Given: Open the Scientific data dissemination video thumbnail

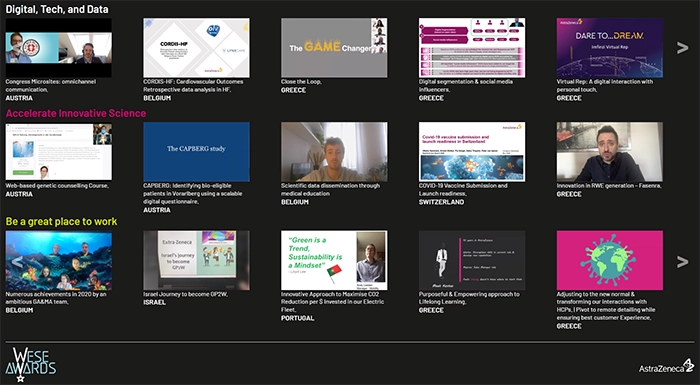Looking at the screenshot, I should (x=334, y=151).
